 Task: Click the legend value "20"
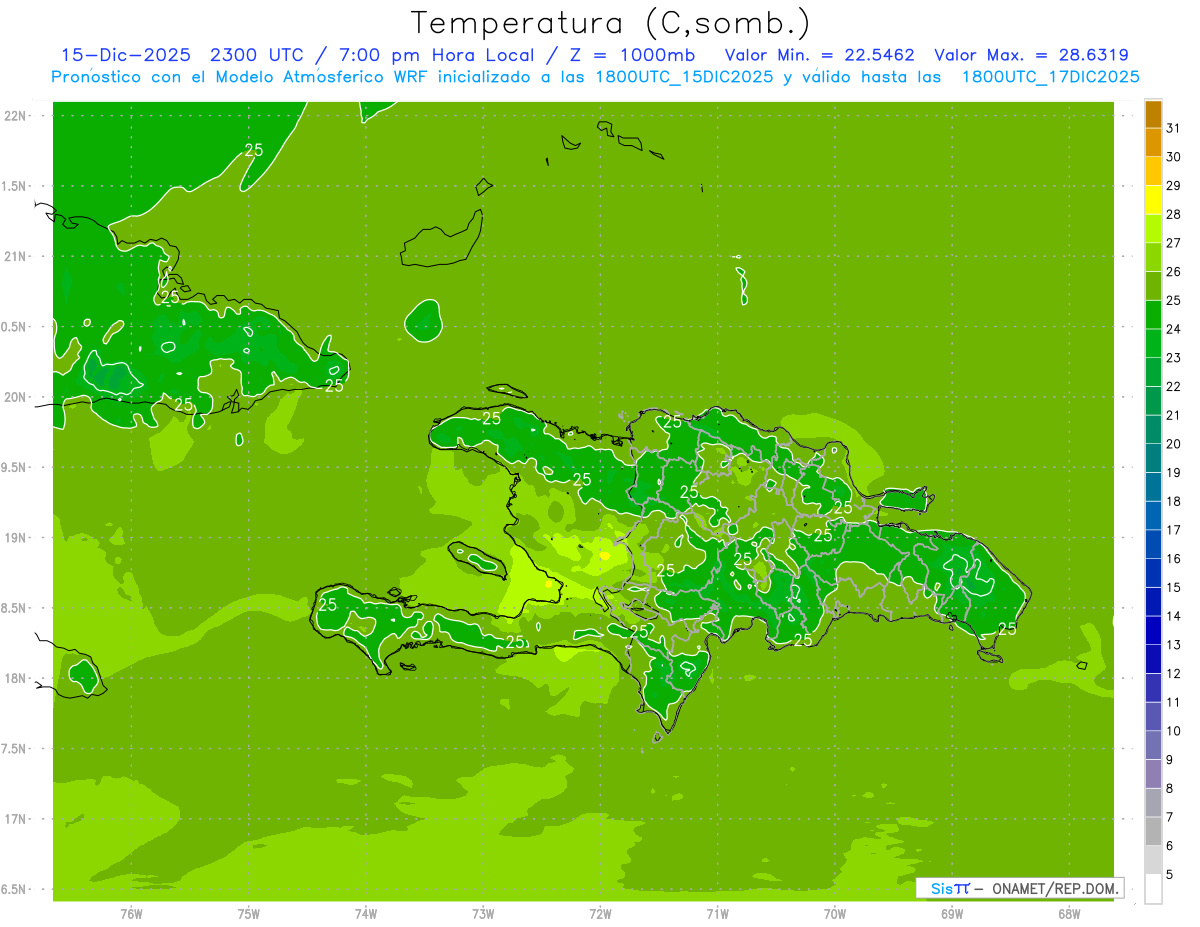1174,443
